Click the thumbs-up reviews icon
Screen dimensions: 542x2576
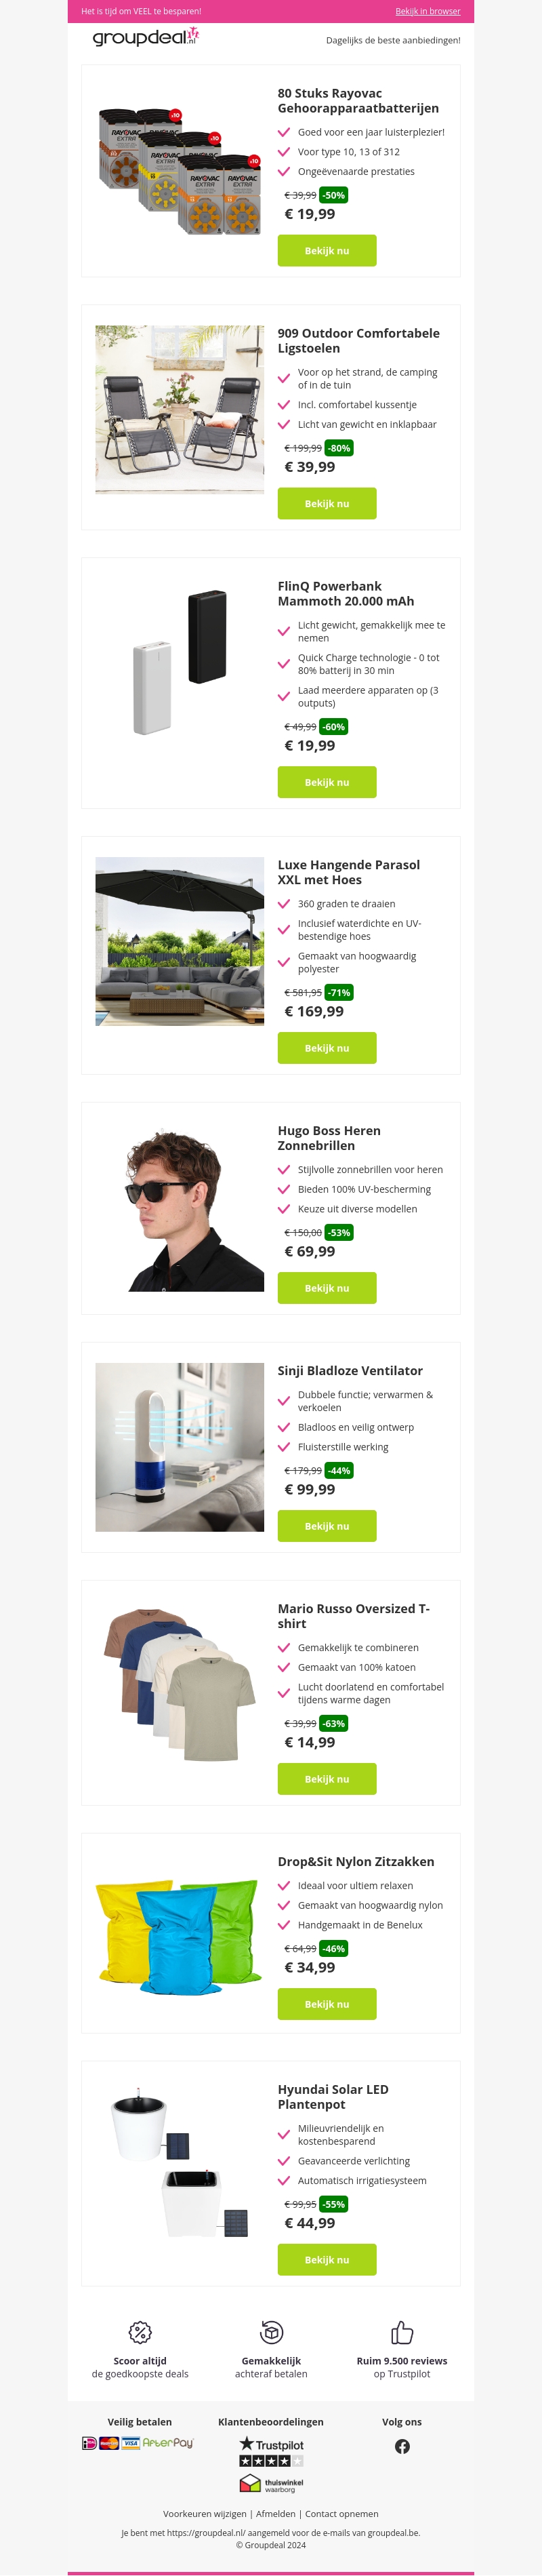point(402,2332)
